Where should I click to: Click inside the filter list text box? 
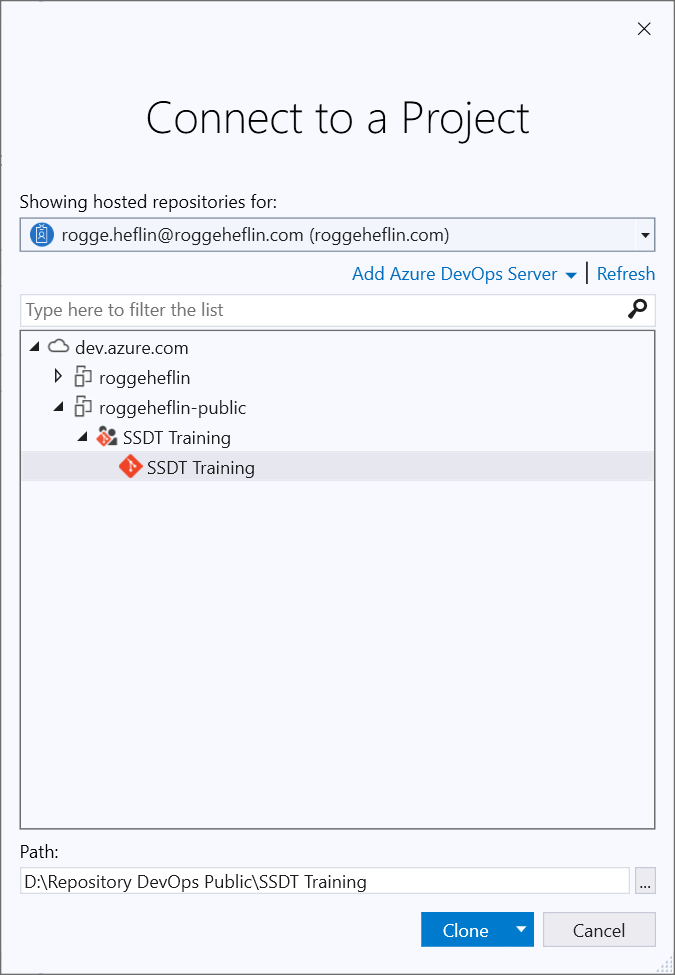pyautogui.click(x=200, y=310)
